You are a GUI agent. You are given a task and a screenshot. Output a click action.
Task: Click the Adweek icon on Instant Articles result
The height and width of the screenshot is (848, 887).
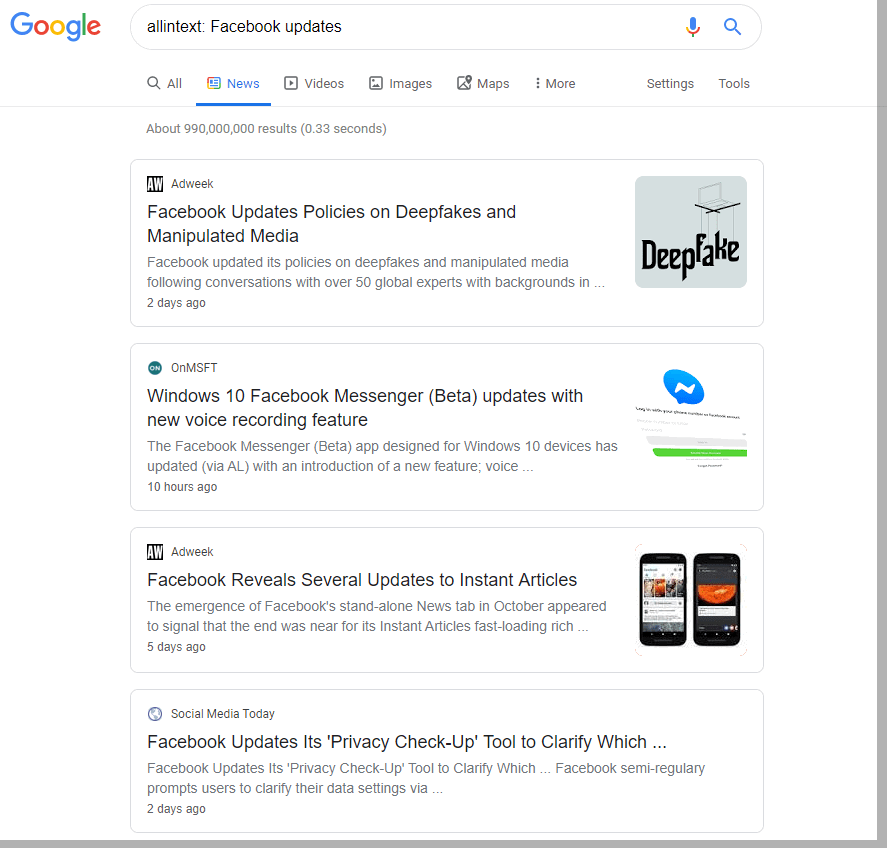pyautogui.click(x=155, y=552)
